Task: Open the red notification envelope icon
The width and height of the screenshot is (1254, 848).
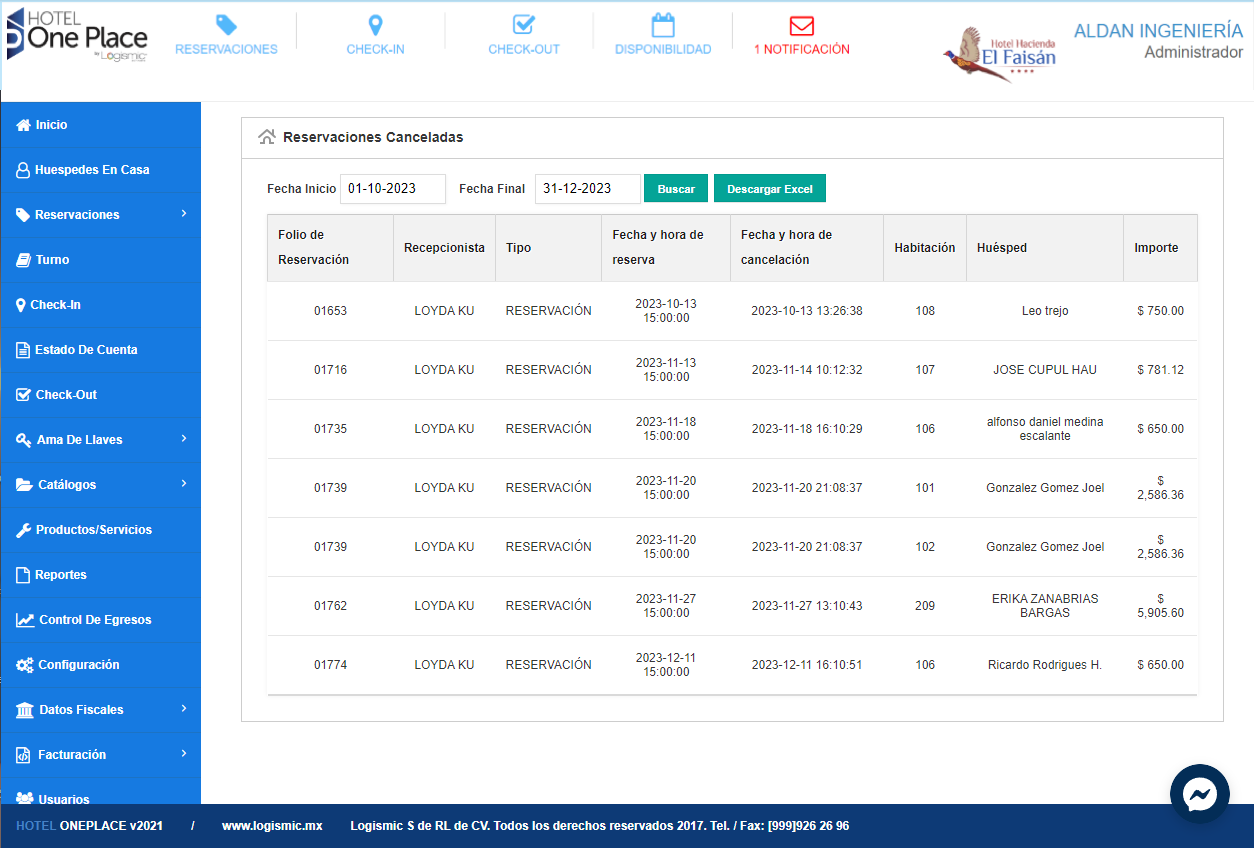Action: [x=801, y=26]
